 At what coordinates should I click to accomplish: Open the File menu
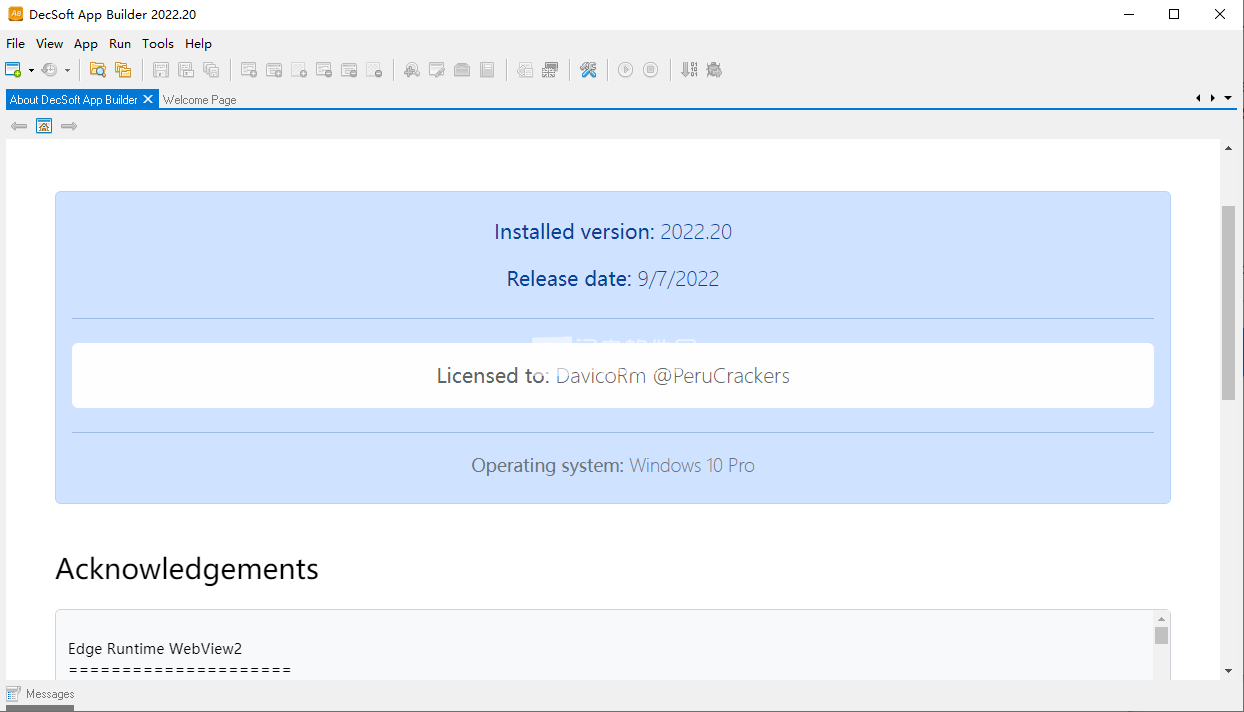[15, 44]
